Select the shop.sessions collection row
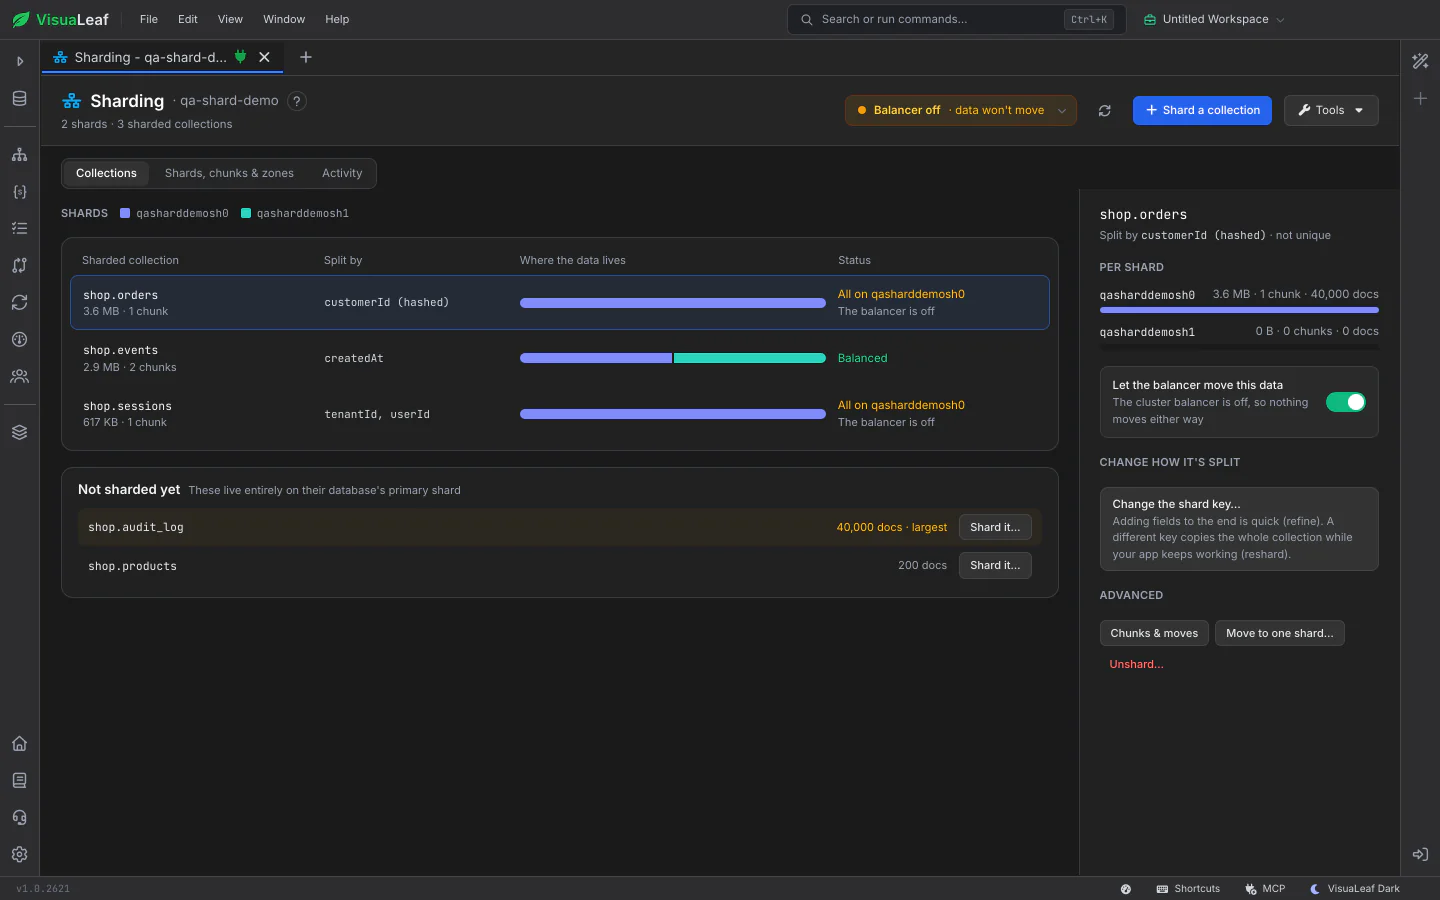This screenshot has height=900, width=1440. [x=560, y=414]
